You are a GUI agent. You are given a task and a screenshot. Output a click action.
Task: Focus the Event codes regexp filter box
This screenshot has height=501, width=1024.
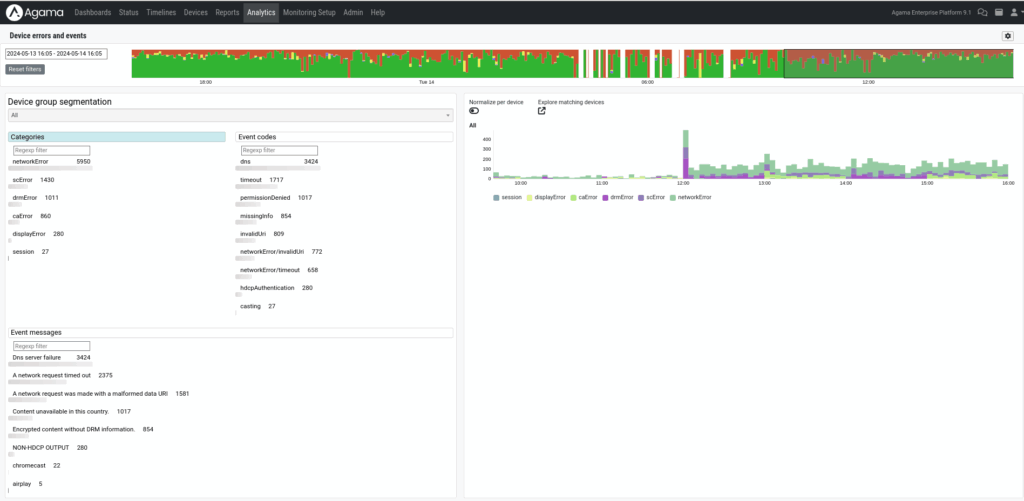[x=277, y=150]
